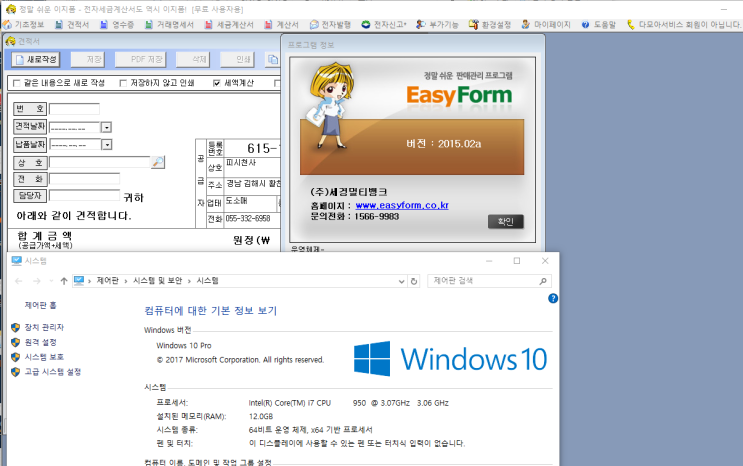
Task: Open the 영수증 menu
Action: tap(117, 25)
